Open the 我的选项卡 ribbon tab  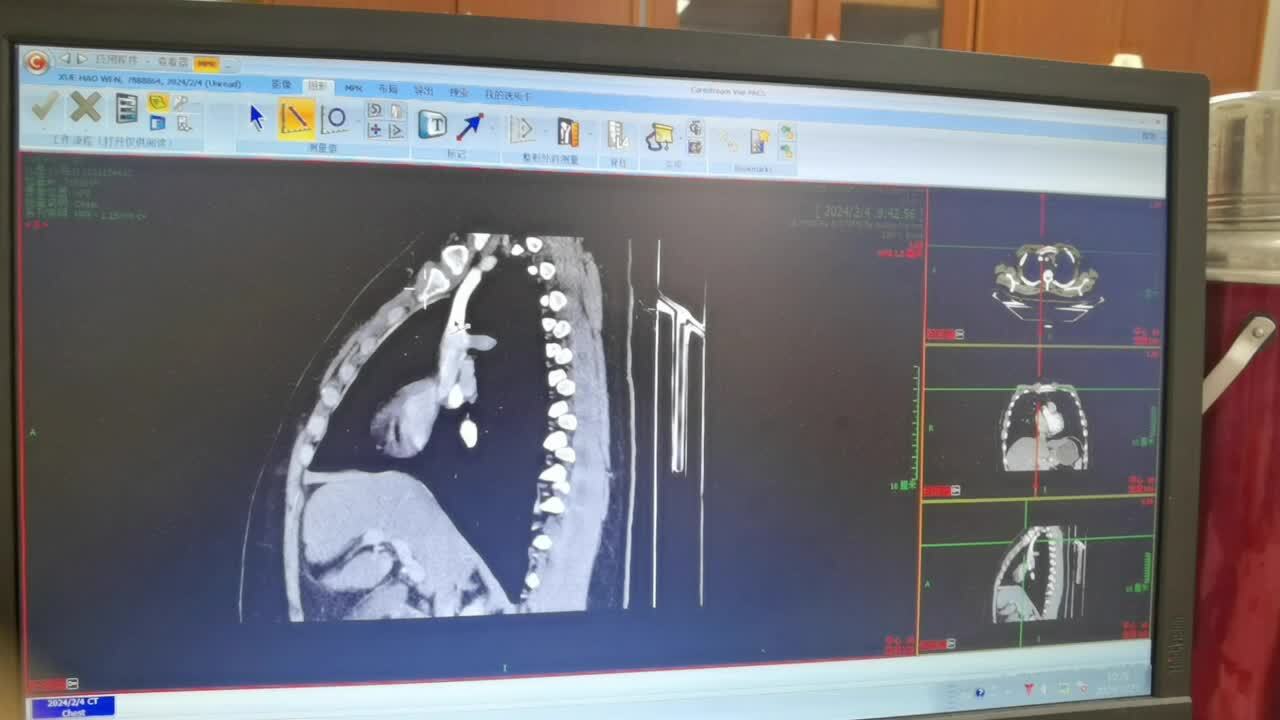(x=508, y=94)
